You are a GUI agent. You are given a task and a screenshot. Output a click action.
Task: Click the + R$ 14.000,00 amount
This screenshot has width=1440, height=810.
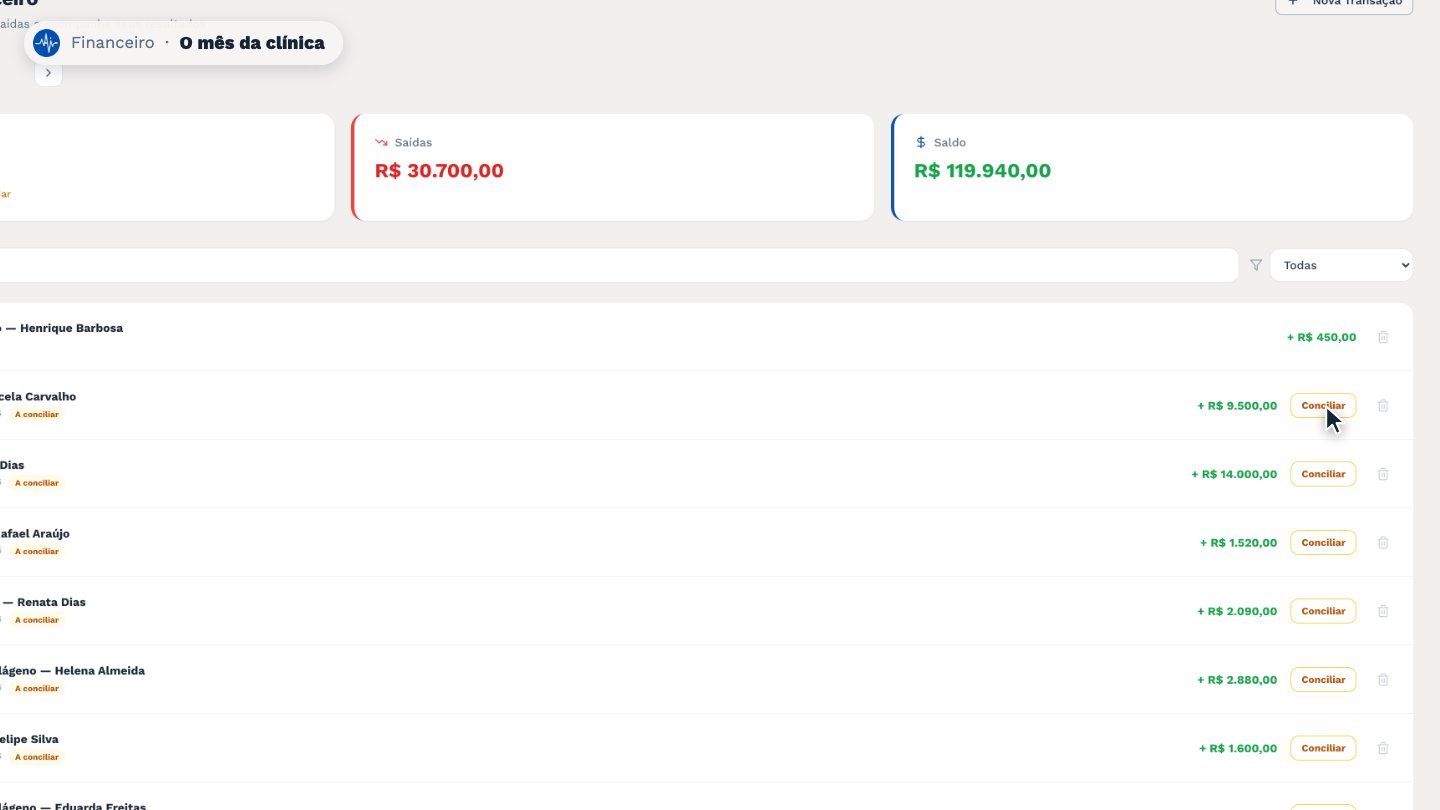(1234, 474)
